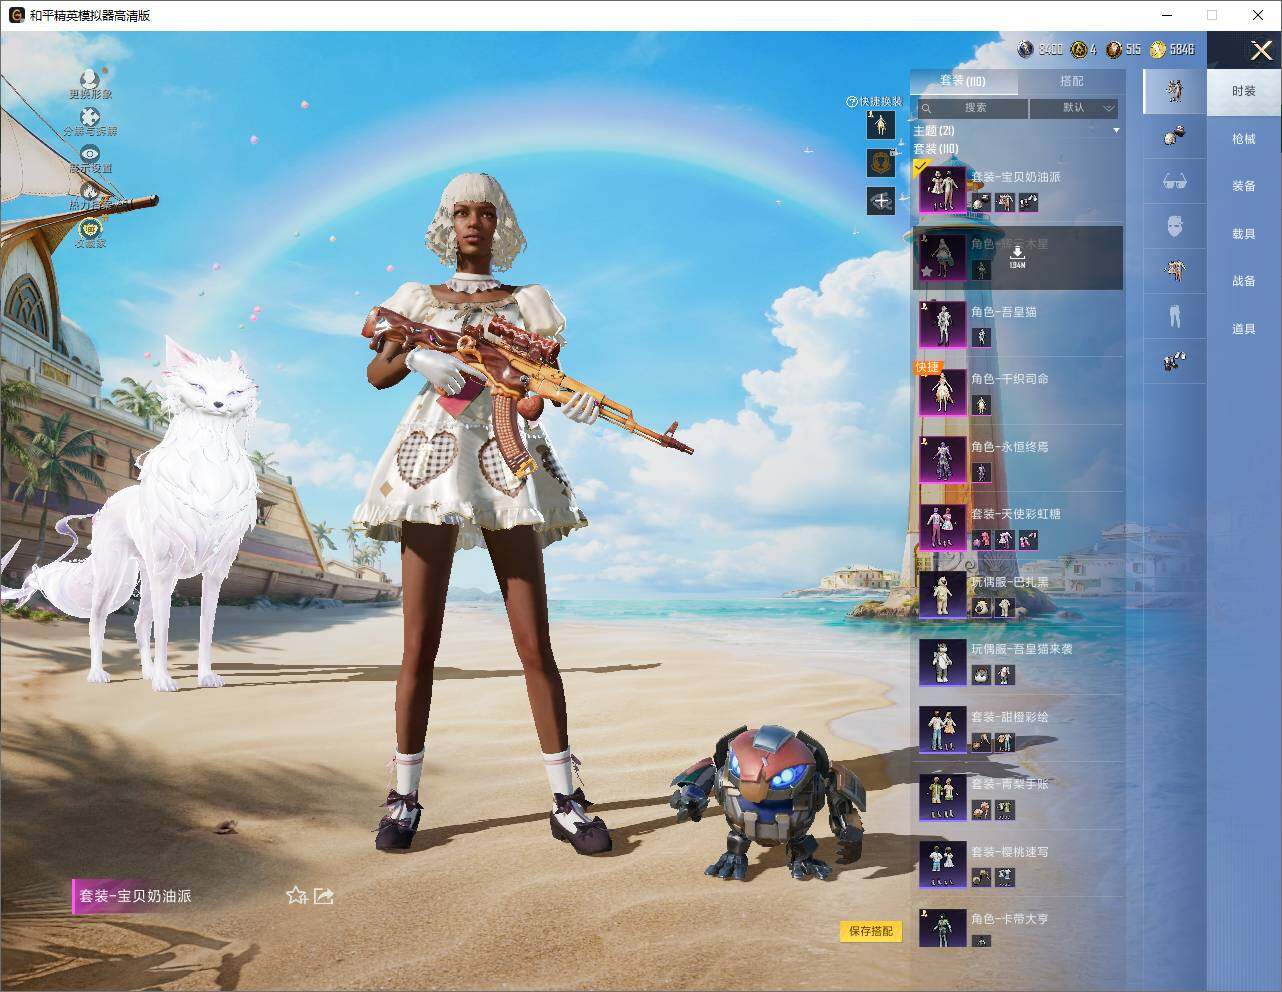This screenshot has height=992, width=1282.
Task: Open the glasses category icon
Action: [x=1175, y=181]
